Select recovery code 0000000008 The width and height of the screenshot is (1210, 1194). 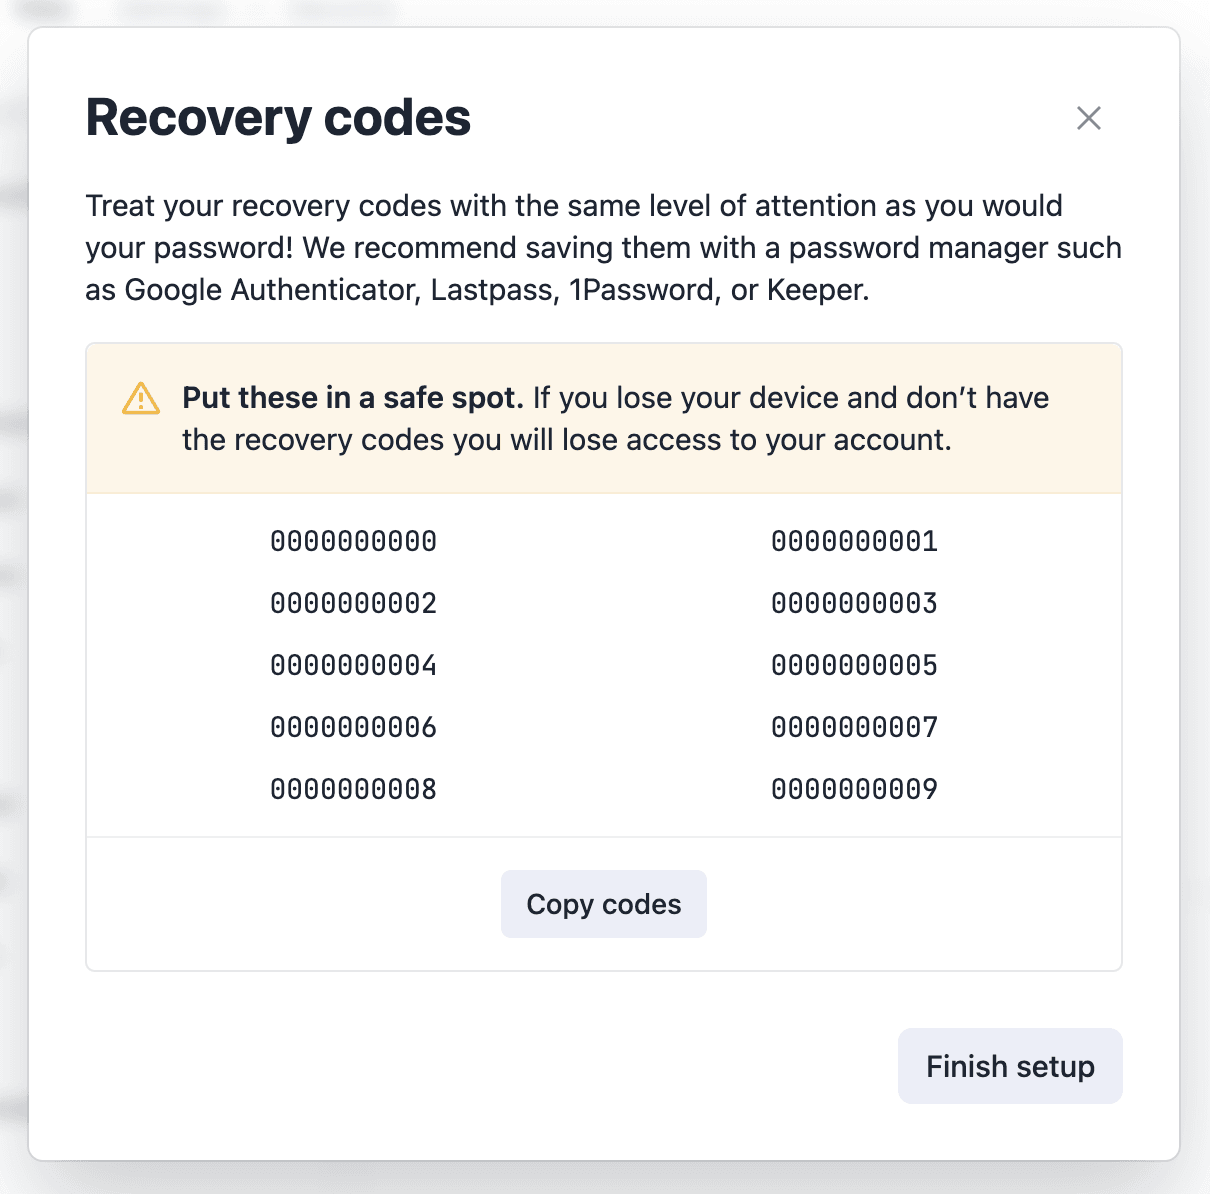[x=352, y=789]
